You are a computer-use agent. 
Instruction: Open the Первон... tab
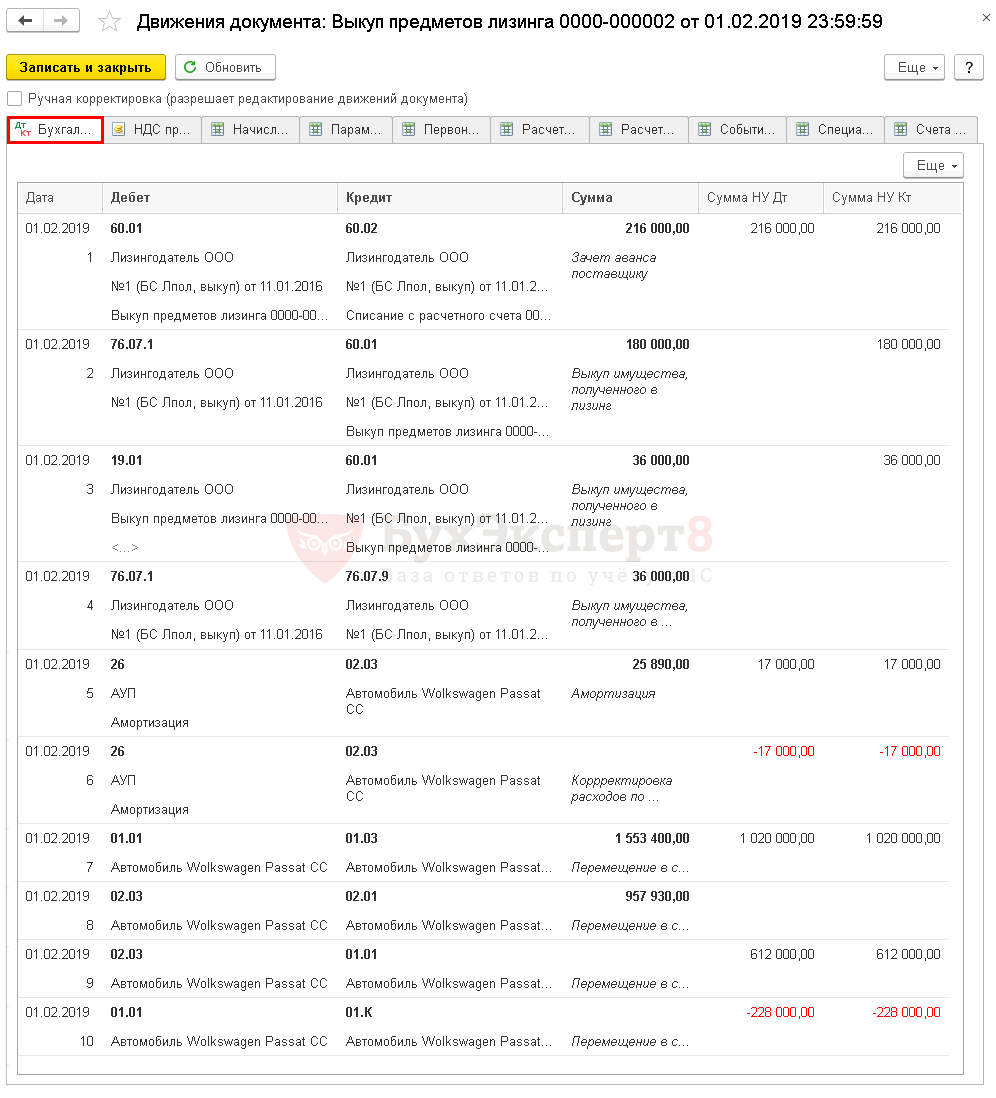[x=441, y=130]
